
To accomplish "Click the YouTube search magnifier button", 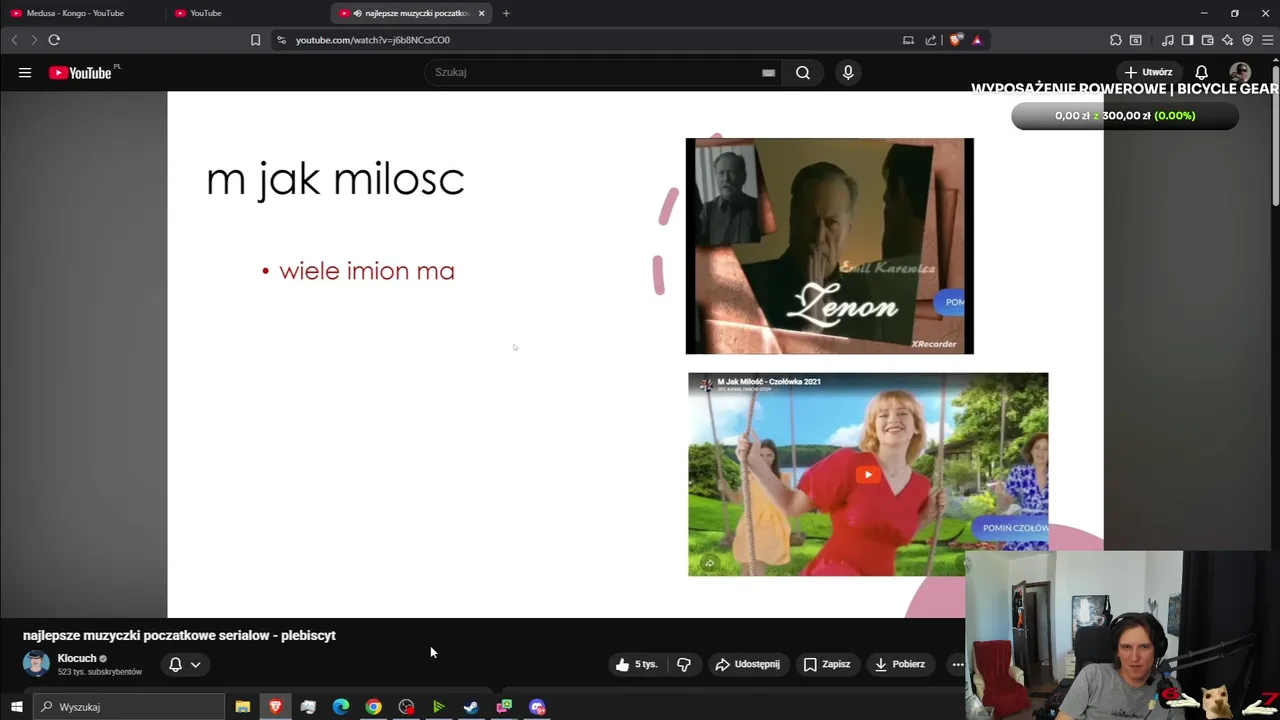I will pos(803,72).
